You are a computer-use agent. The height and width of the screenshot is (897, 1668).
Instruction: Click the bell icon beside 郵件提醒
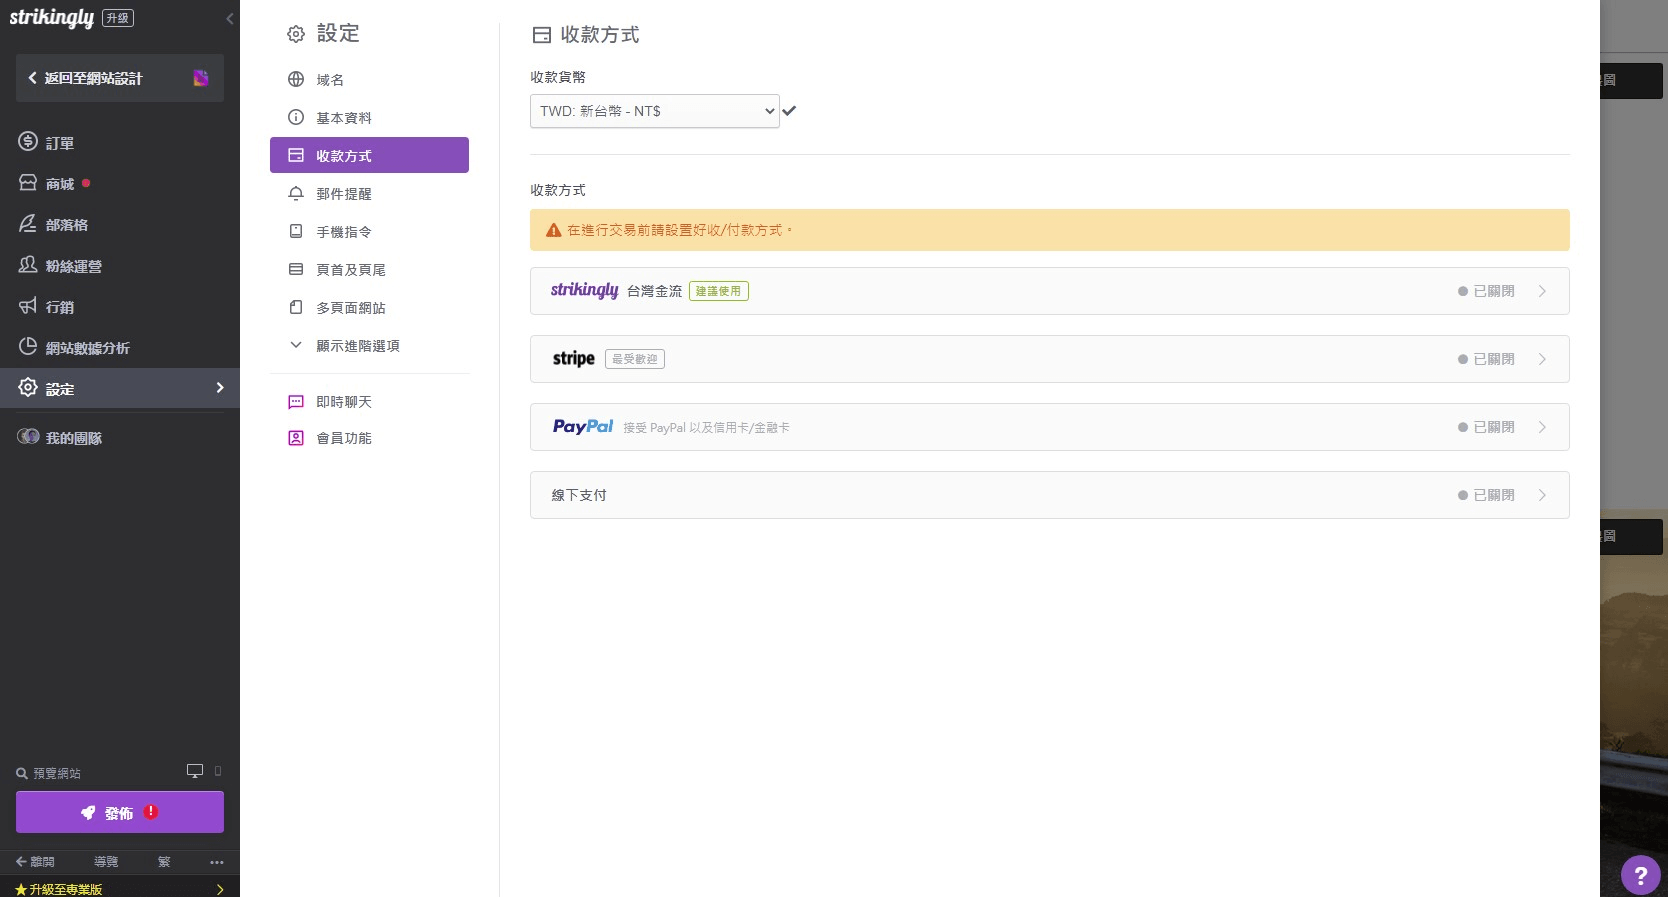click(x=296, y=193)
